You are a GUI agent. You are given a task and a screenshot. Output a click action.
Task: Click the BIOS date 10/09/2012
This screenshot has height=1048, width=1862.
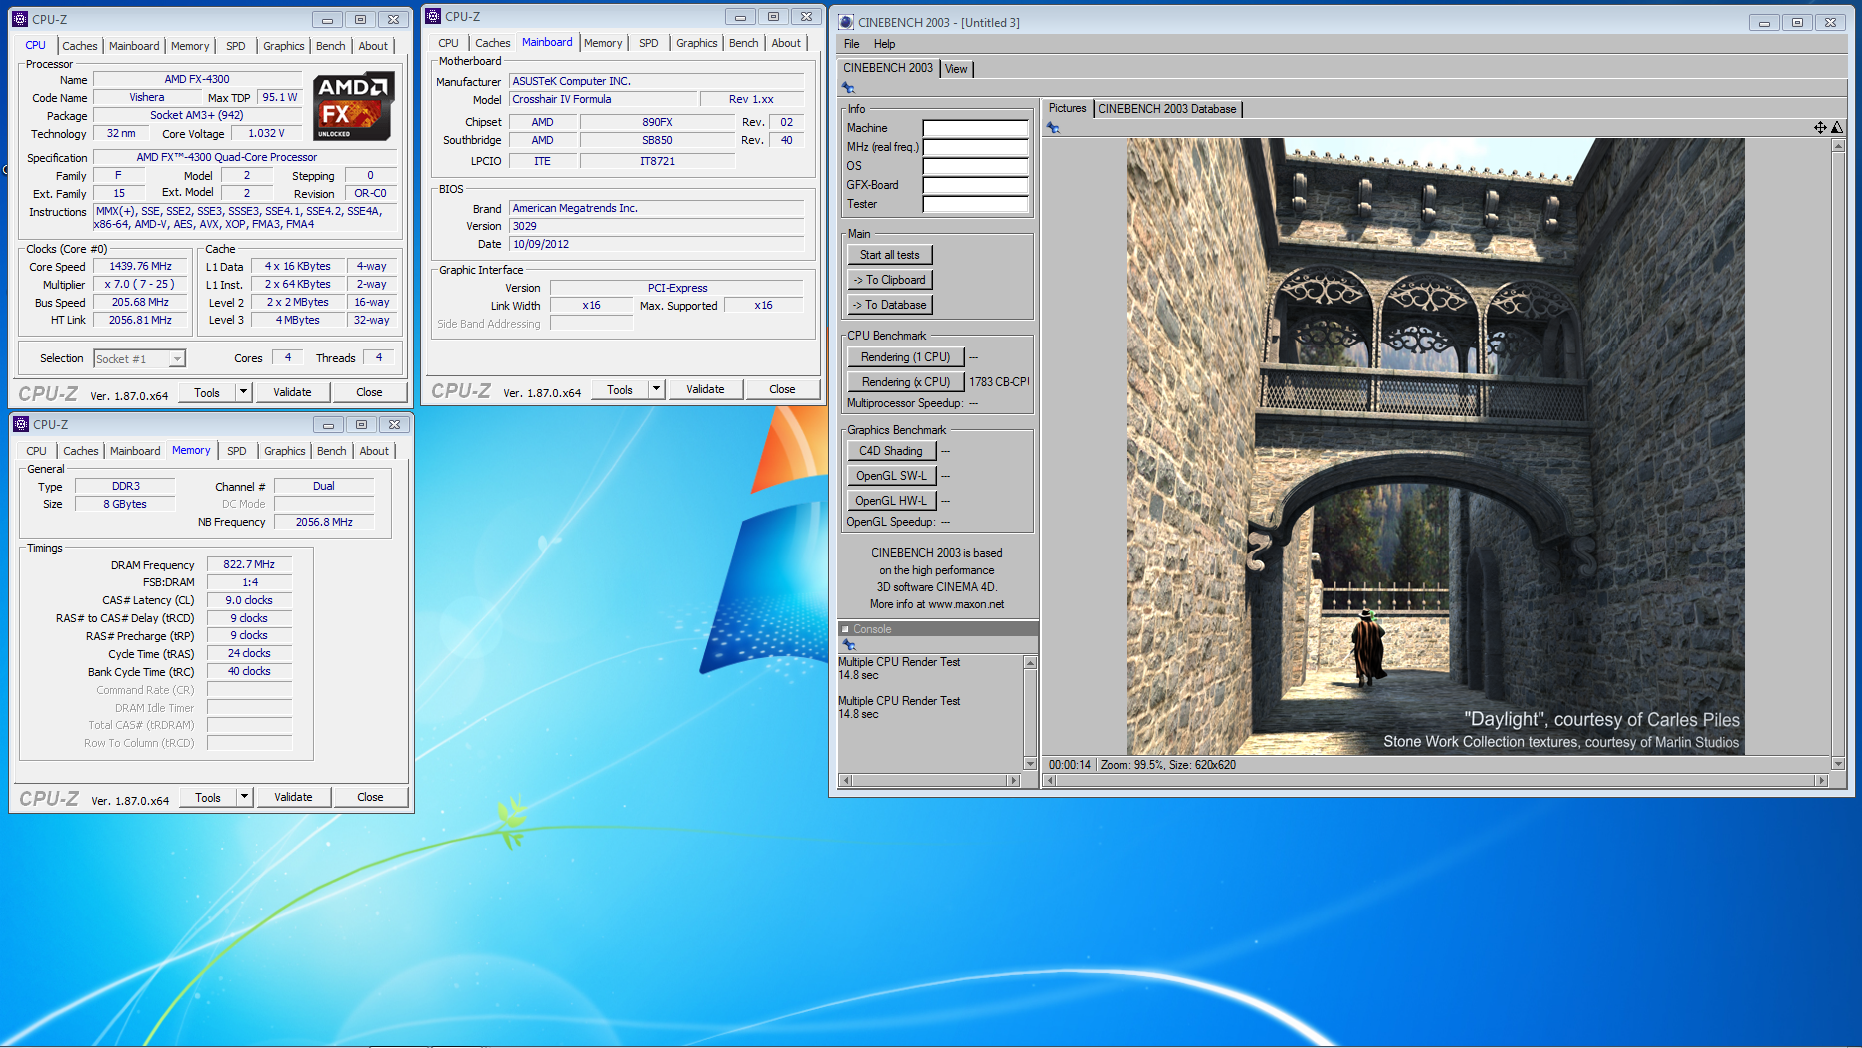point(656,244)
